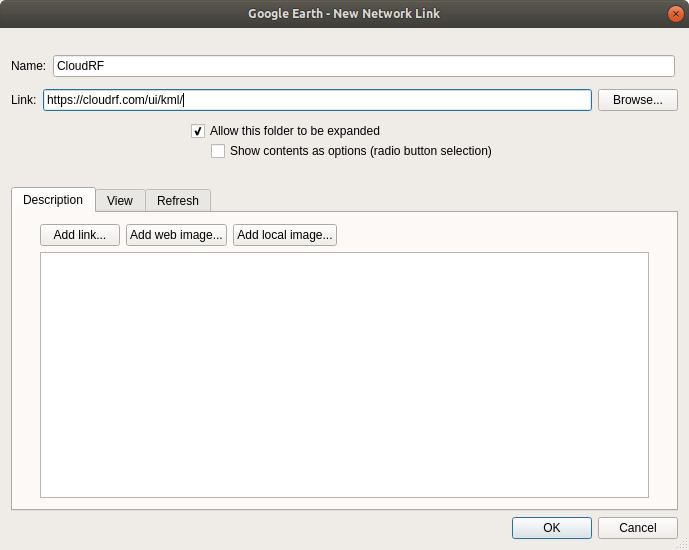Viewport: 689px width, 550px height.
Task: Cancel the new network link
Action: (638, 528)
